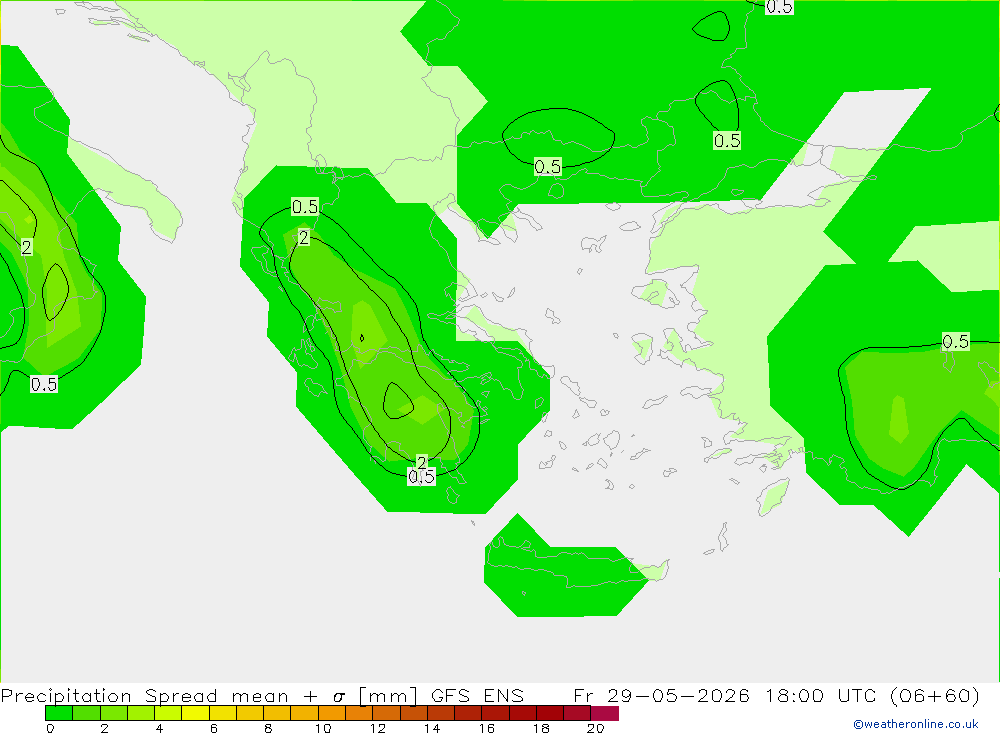The image size is (1000, 733).
Task: Click '0.5' label on wide oval contour north of Aegean
Action: pos(548,167)
